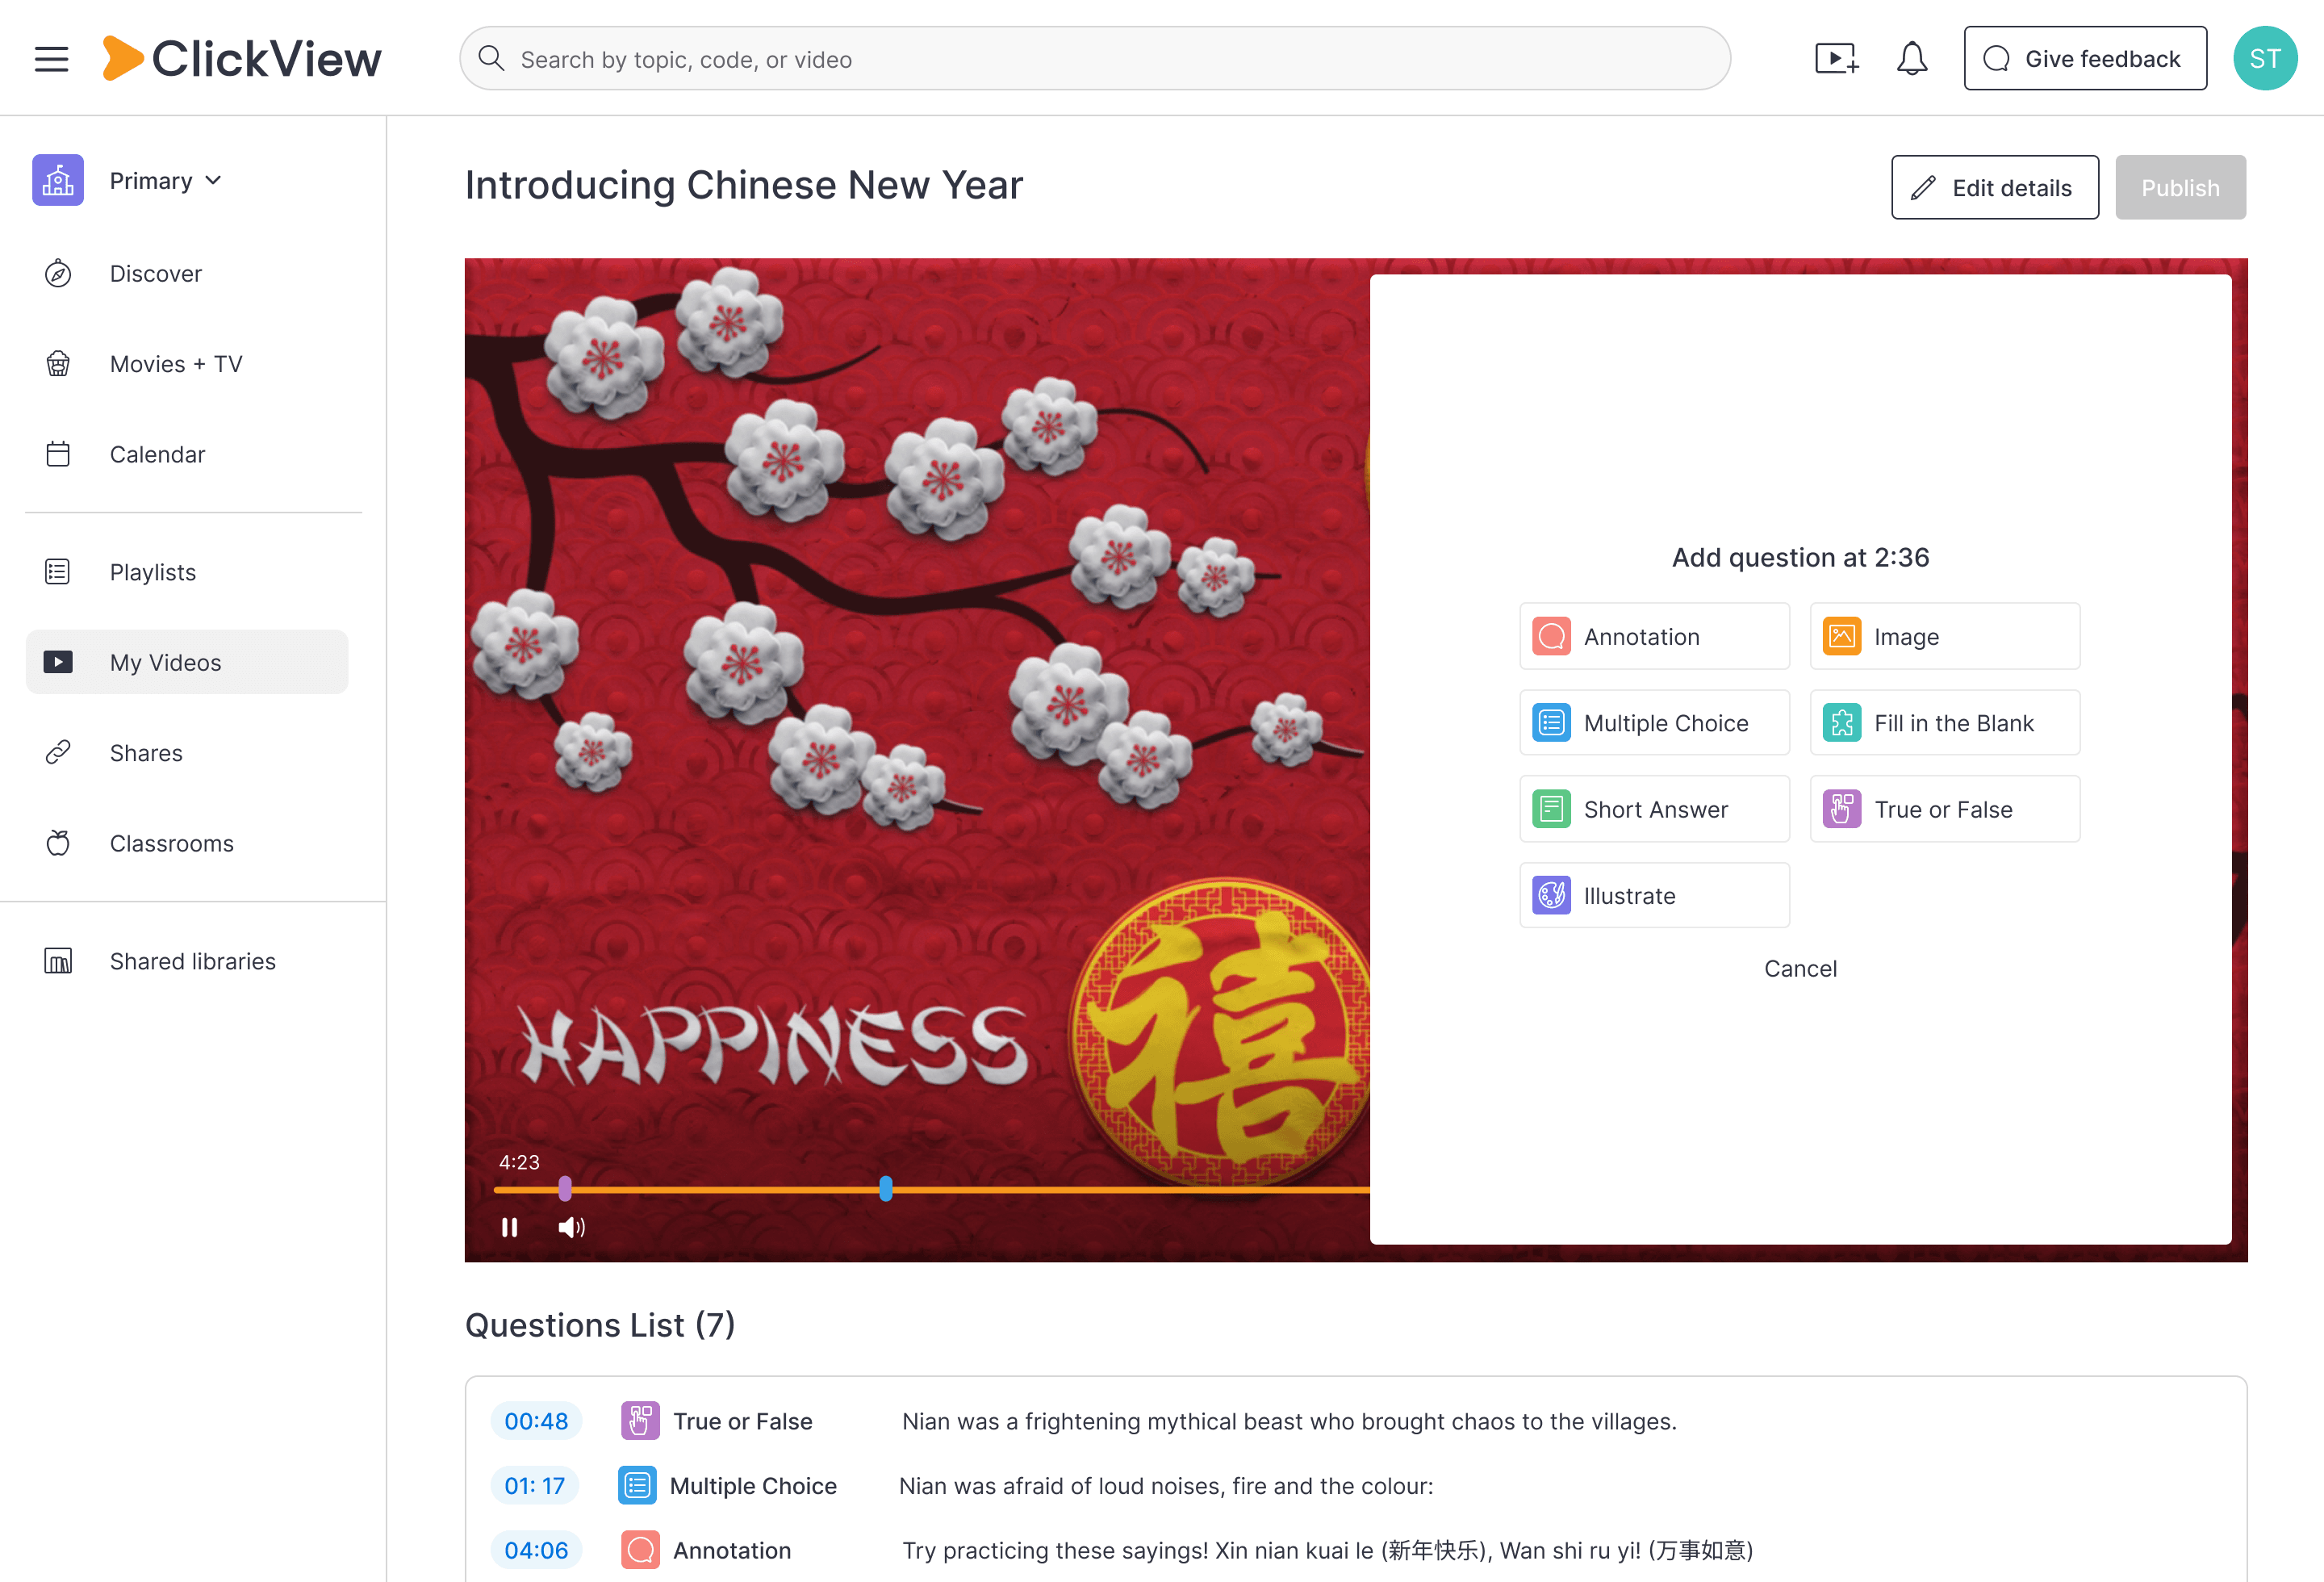Focus the search by topic field

(1094, 59)
